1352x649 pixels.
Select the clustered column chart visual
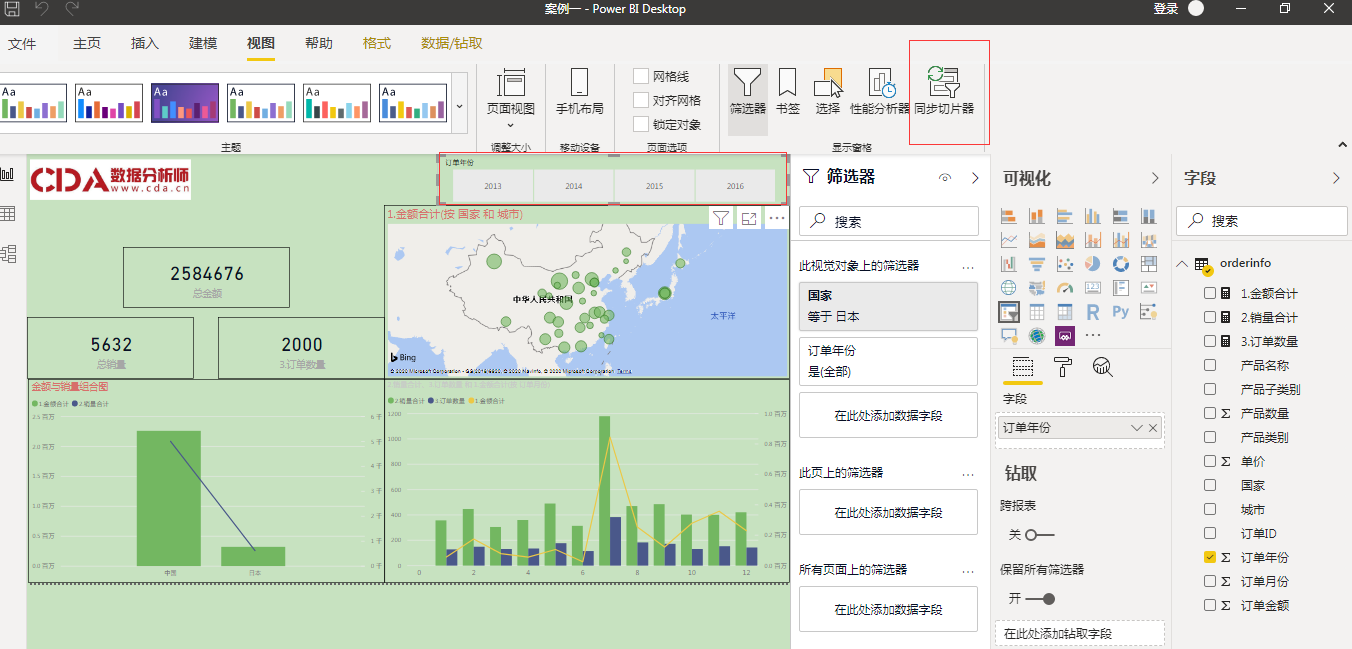click(x=1093, y=216)
